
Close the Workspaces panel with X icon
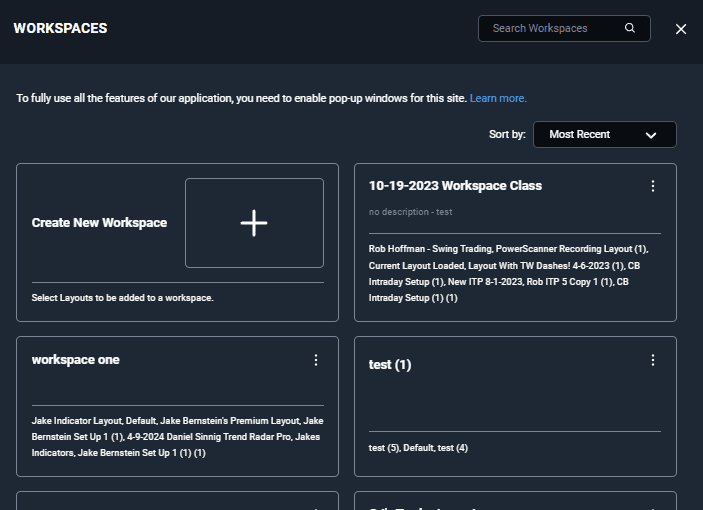[681, 29]
